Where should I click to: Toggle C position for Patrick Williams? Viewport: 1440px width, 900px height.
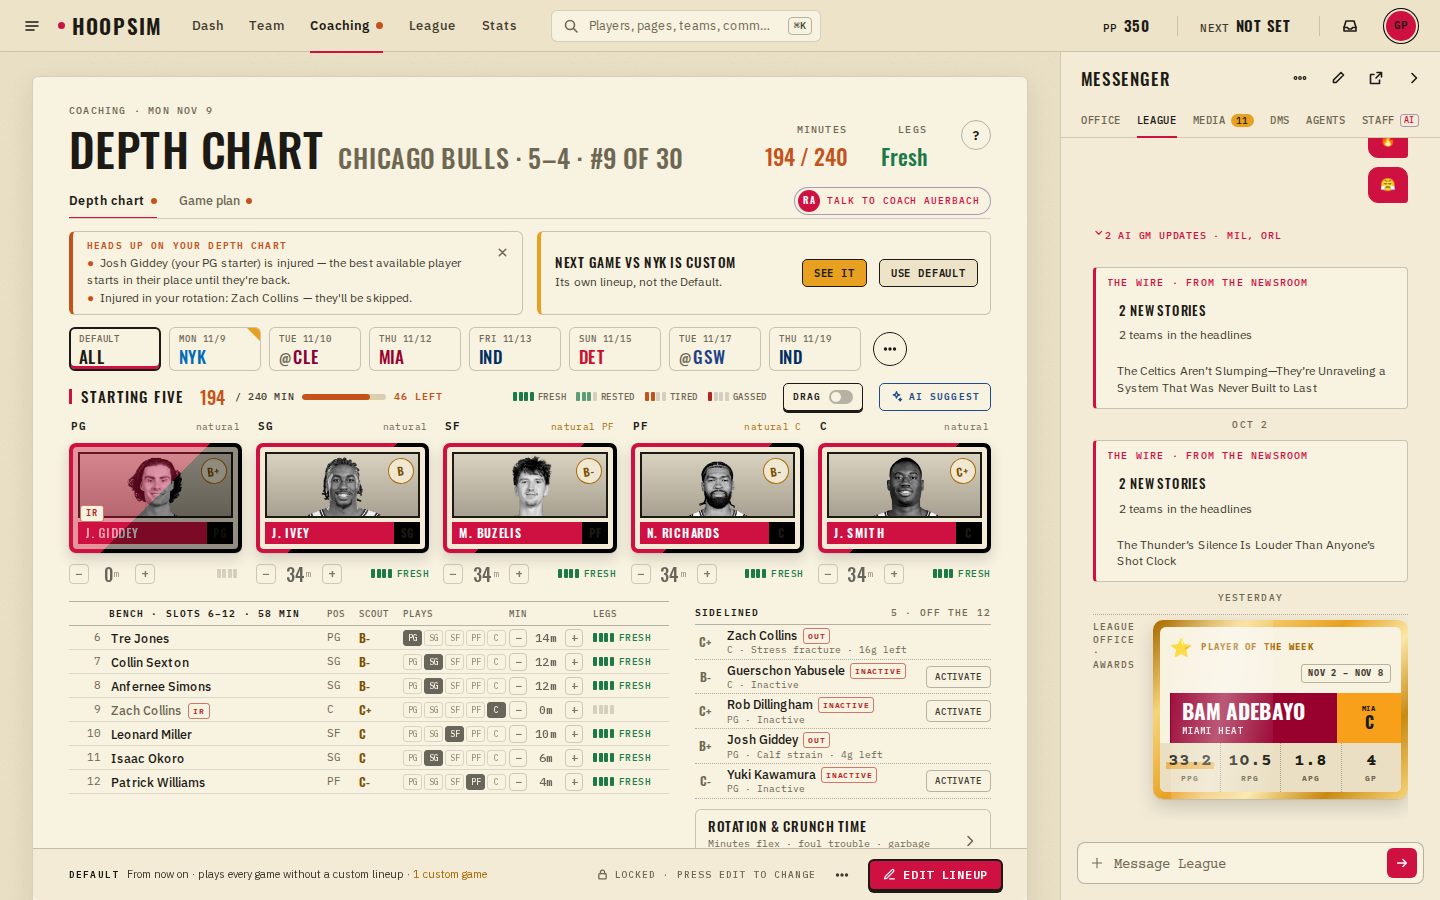[x=496, y=782]
